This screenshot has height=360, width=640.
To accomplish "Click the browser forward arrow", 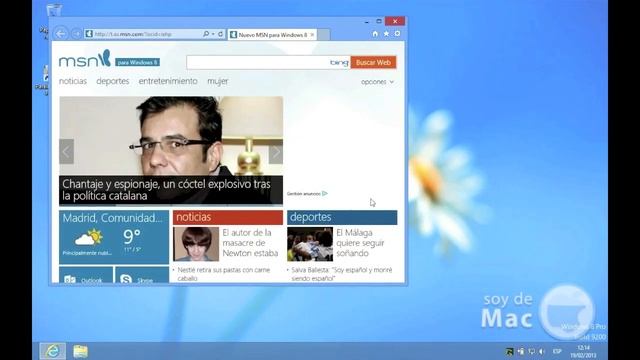I will click(76, 34).
